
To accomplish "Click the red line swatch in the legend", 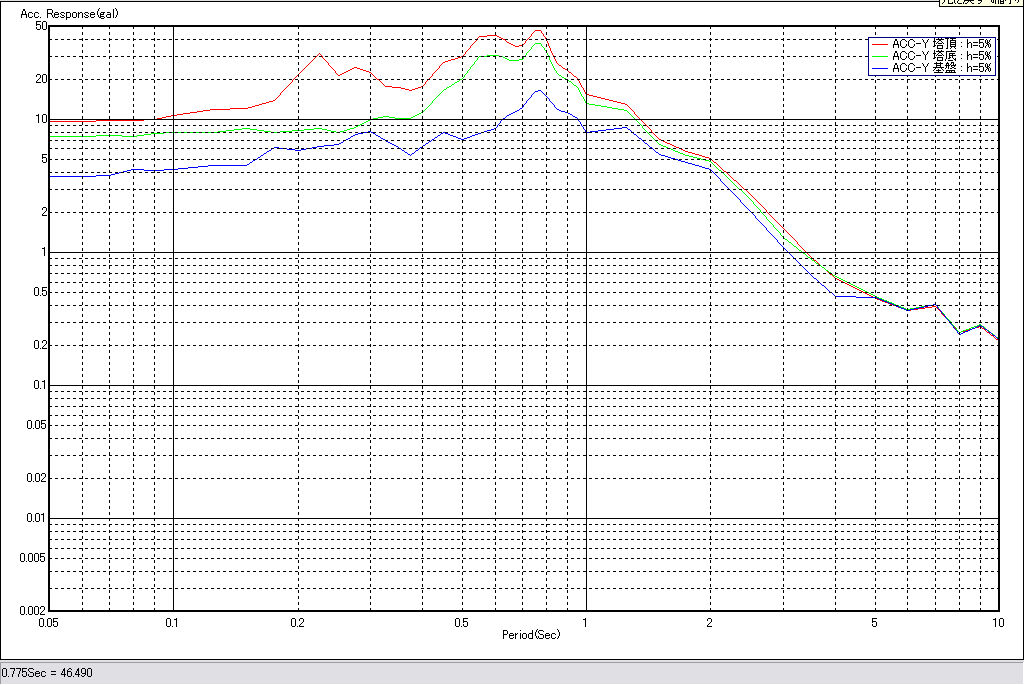I will (x=879, y=45).
